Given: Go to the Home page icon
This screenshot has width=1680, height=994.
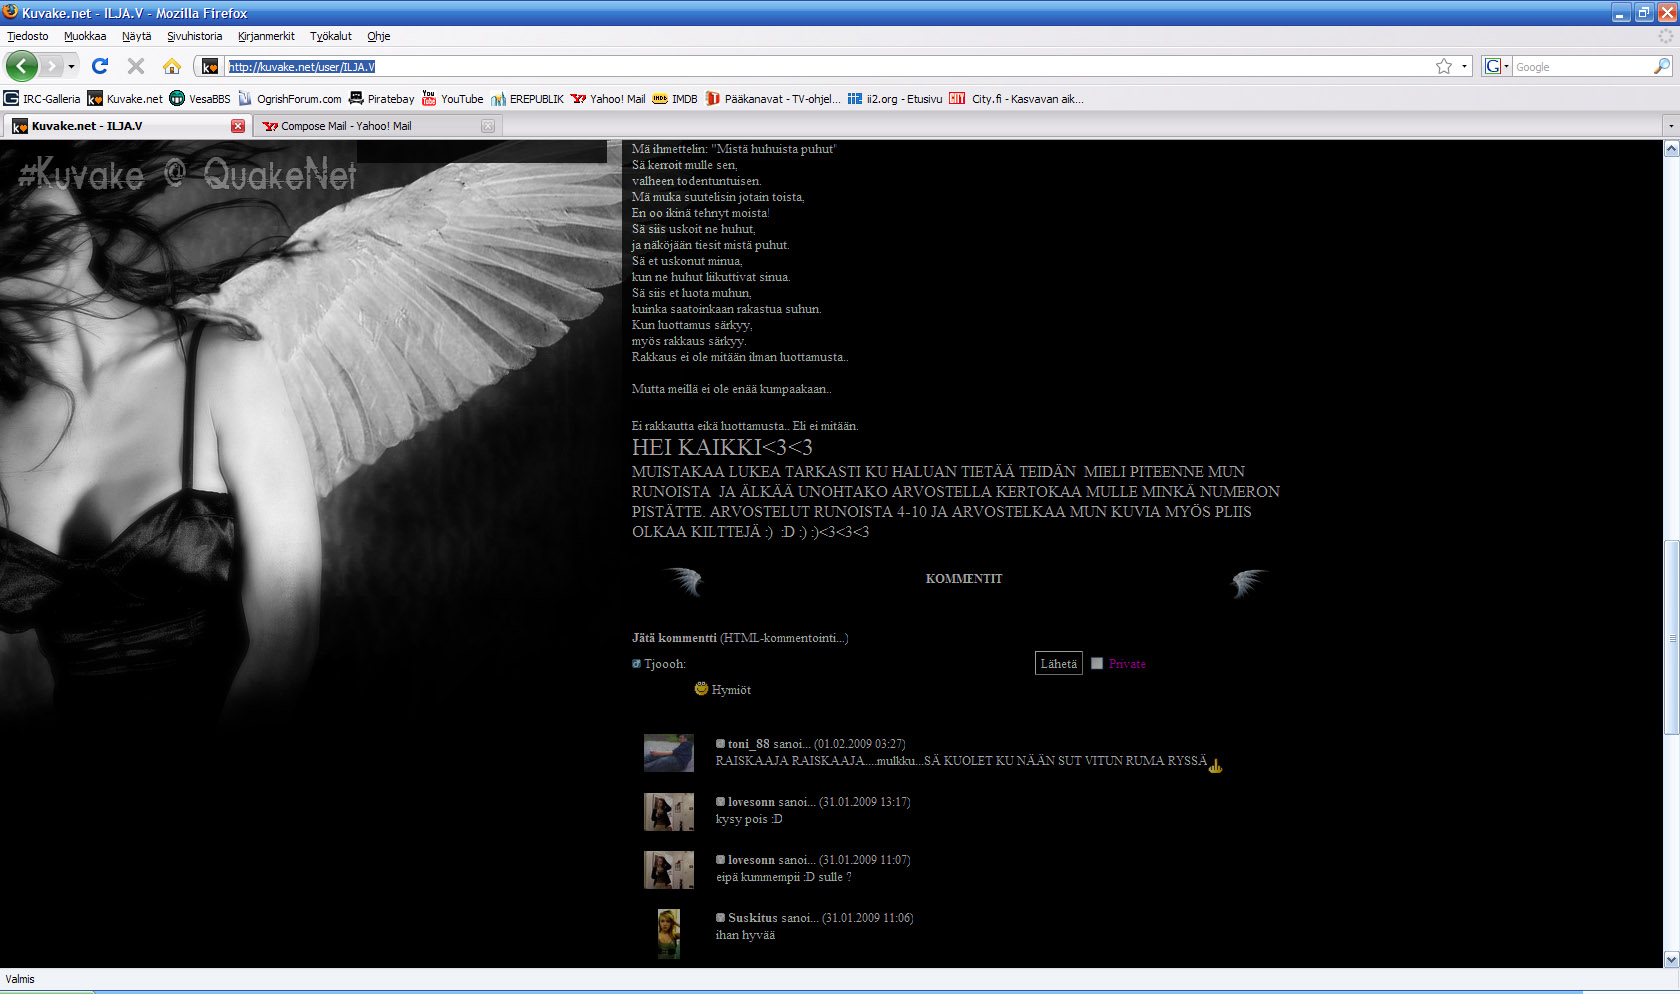Looking at the screenshot, I should (x=172, y=66).
